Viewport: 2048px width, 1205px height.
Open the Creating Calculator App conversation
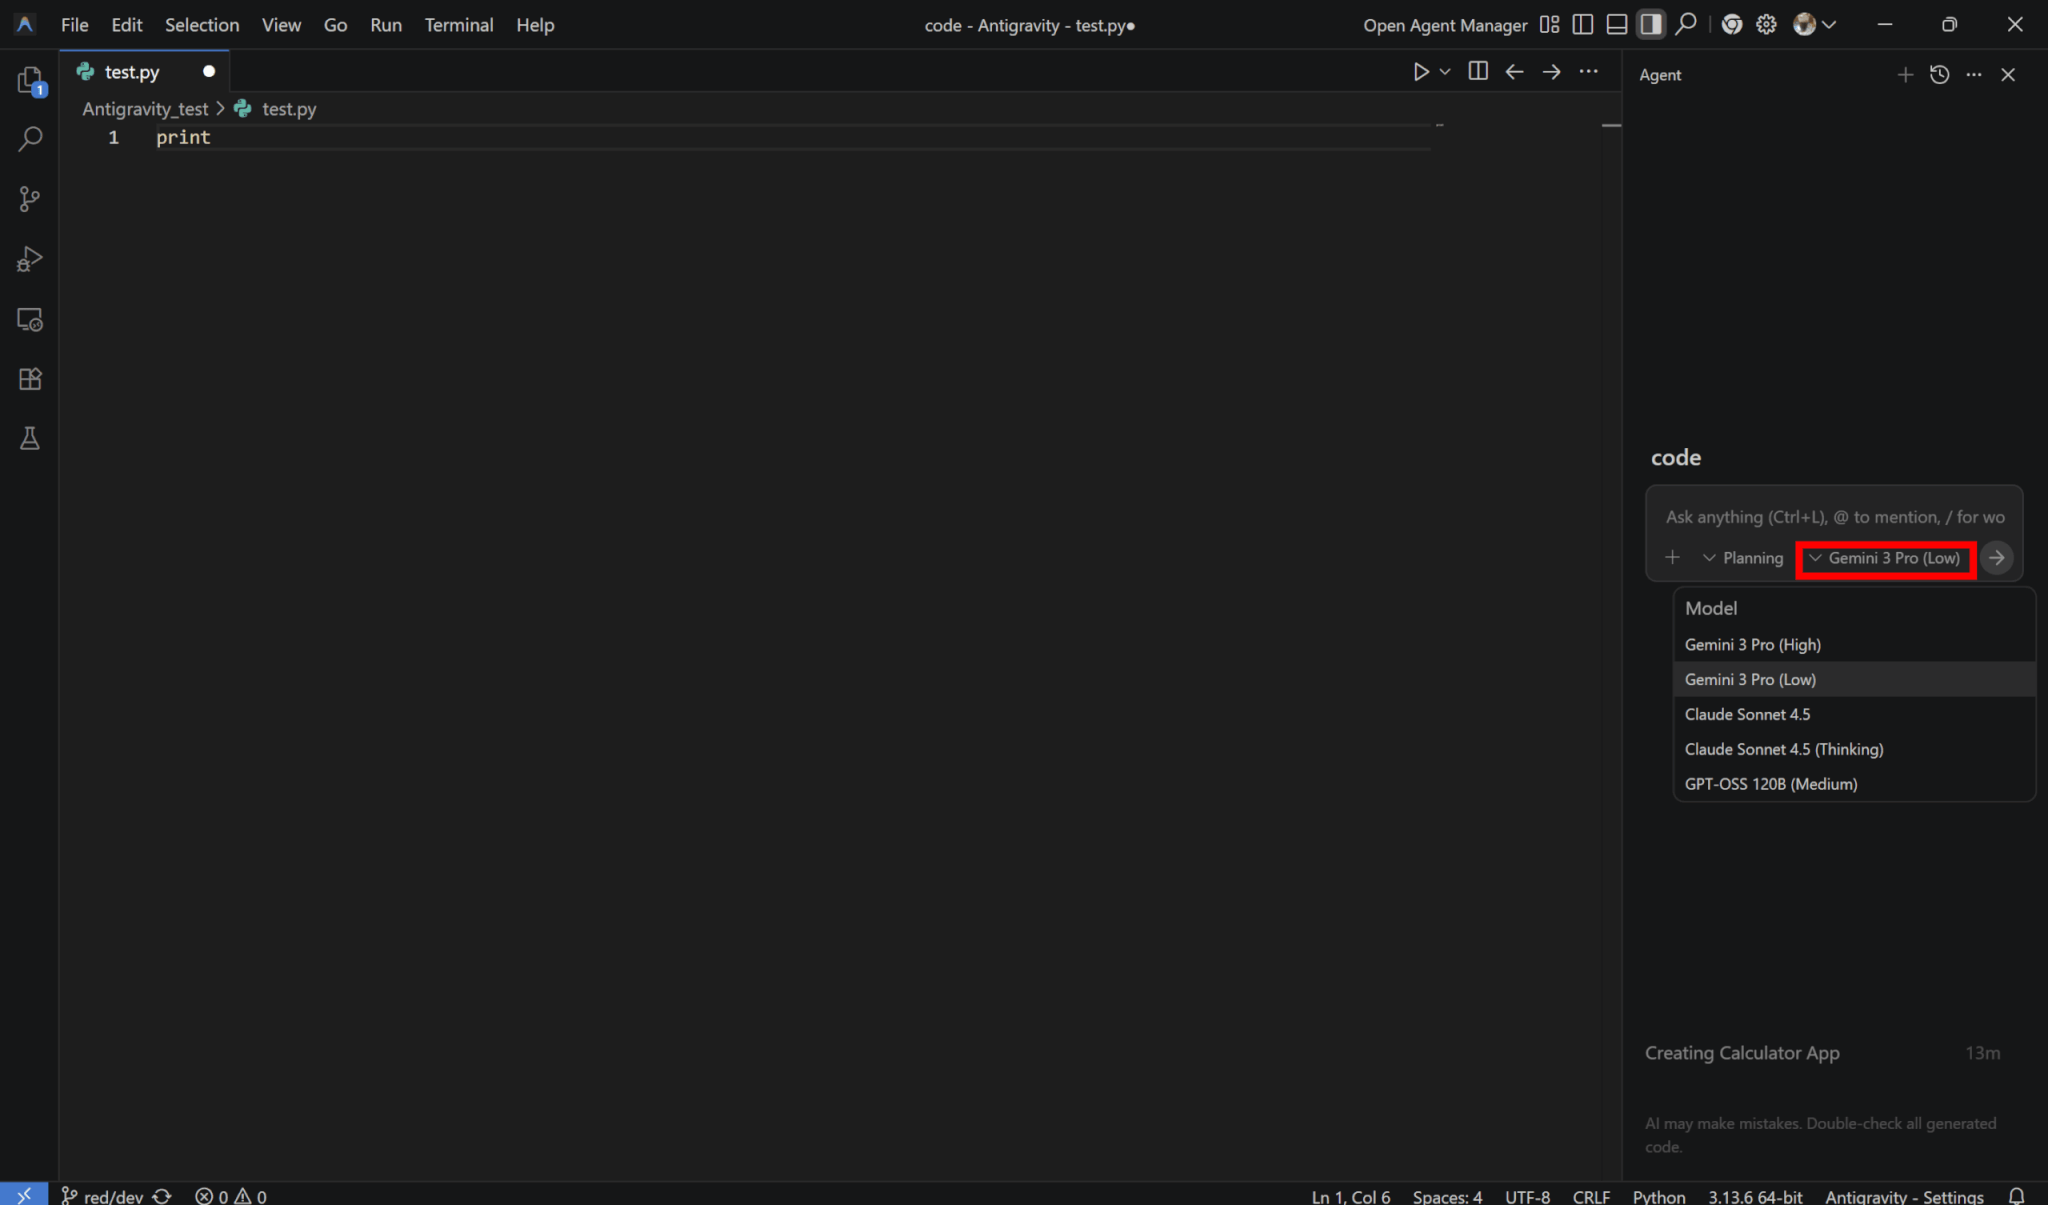(1742, 1053)
